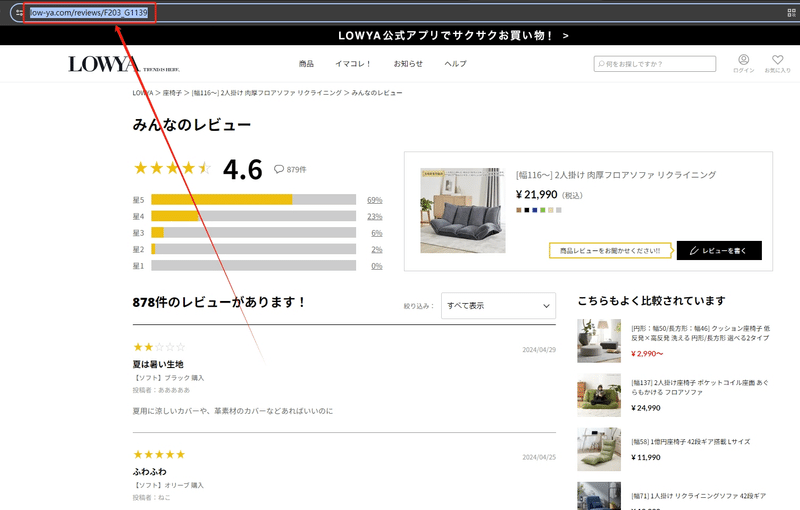The height and width of the screenshot is (510, 800).
Task: Click the gray sofa product thumbnail
Action: [463, 211]
